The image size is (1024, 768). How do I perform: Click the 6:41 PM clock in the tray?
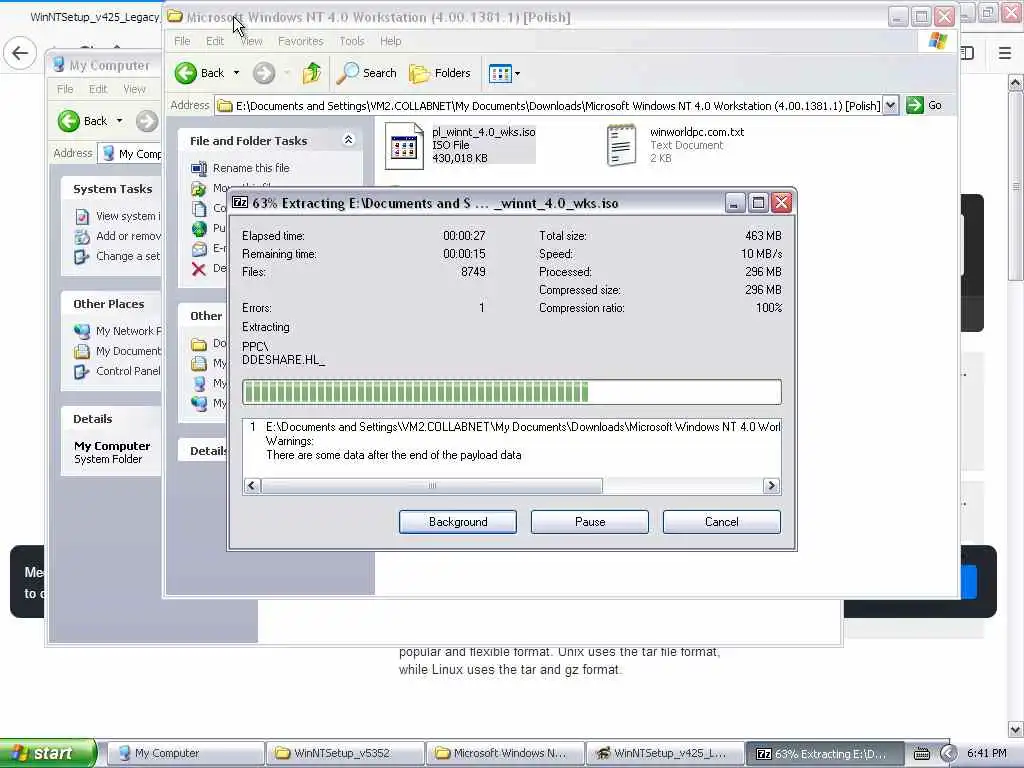point(987,754)
